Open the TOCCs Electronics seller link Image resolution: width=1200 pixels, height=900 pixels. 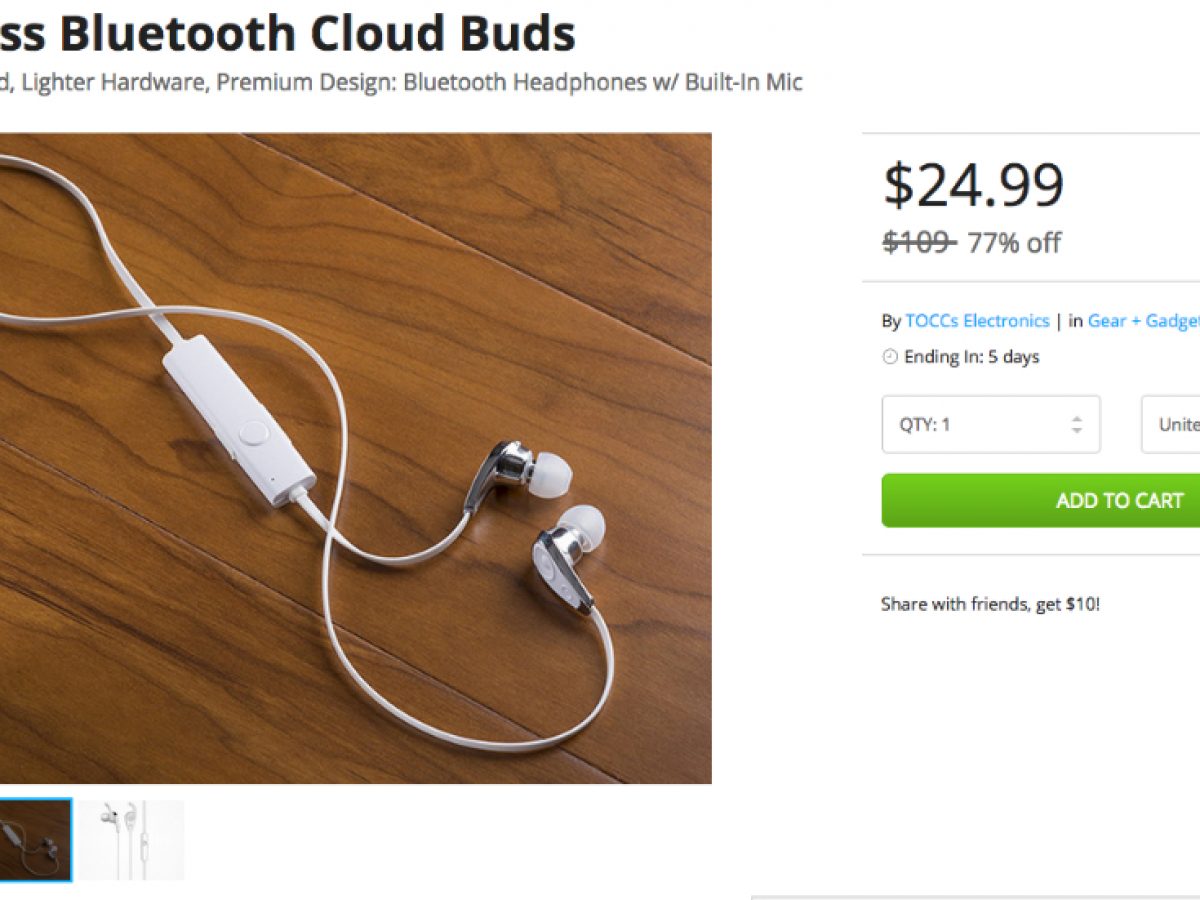tap(977, 321)
